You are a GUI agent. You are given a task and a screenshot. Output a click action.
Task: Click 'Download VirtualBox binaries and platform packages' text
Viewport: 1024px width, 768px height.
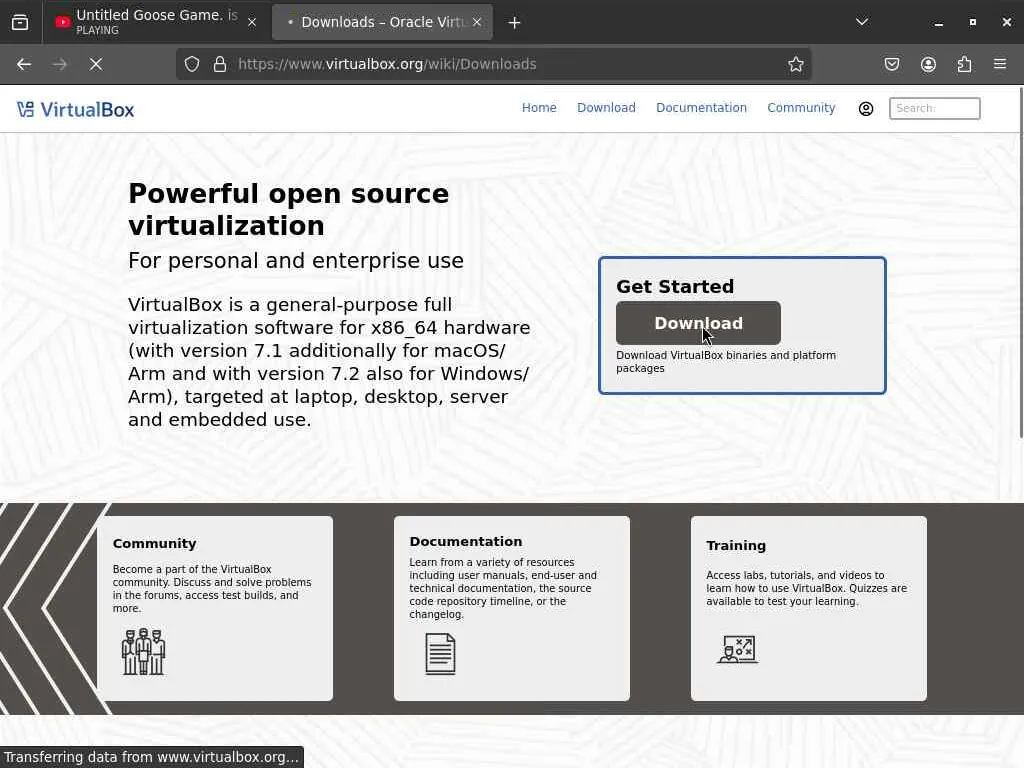(726, 362)
